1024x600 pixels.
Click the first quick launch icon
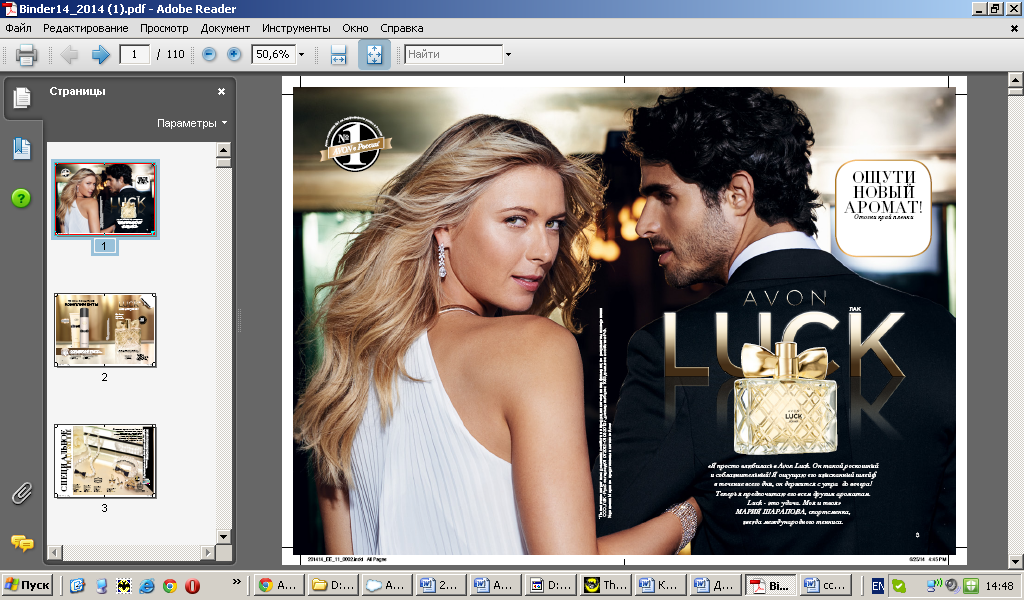77,586
